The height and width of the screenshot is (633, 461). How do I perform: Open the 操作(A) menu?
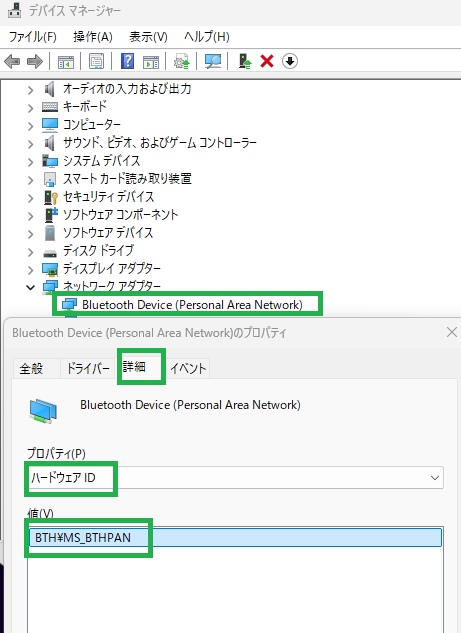click(x=93, y=37)
